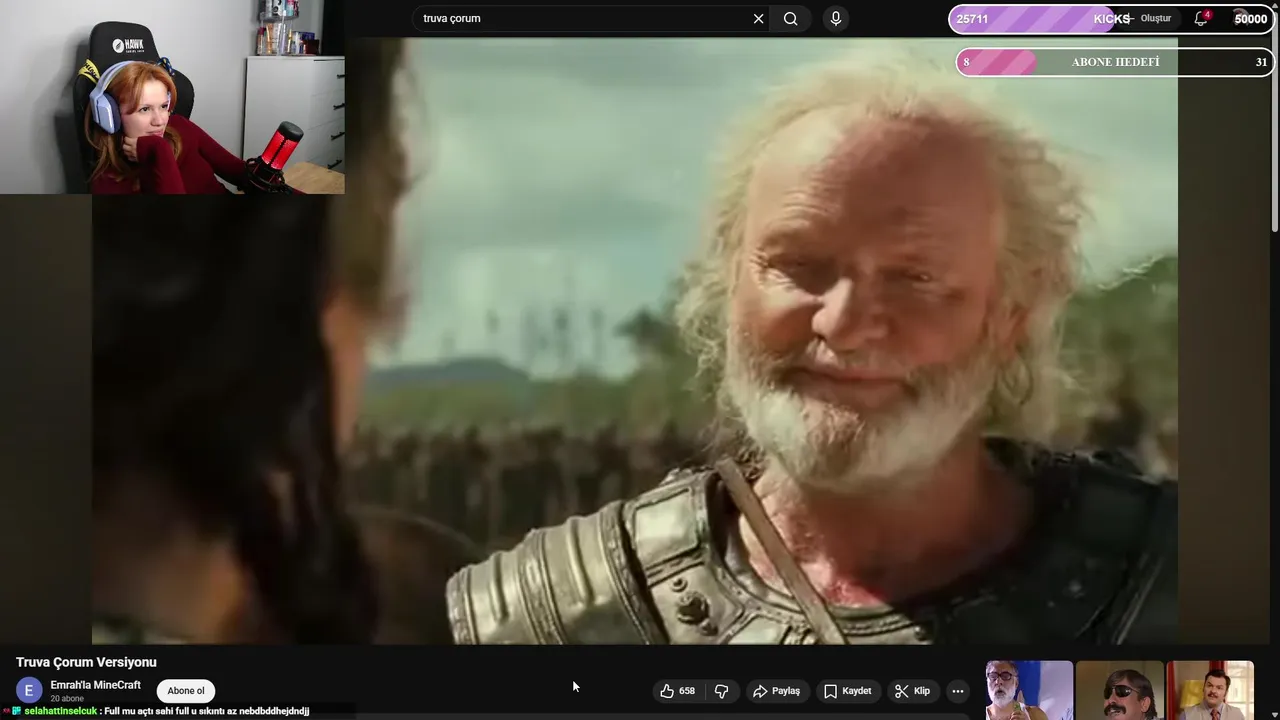
Task: Open the thumbnail of man wearing sunglasses
Action: 1120,690
